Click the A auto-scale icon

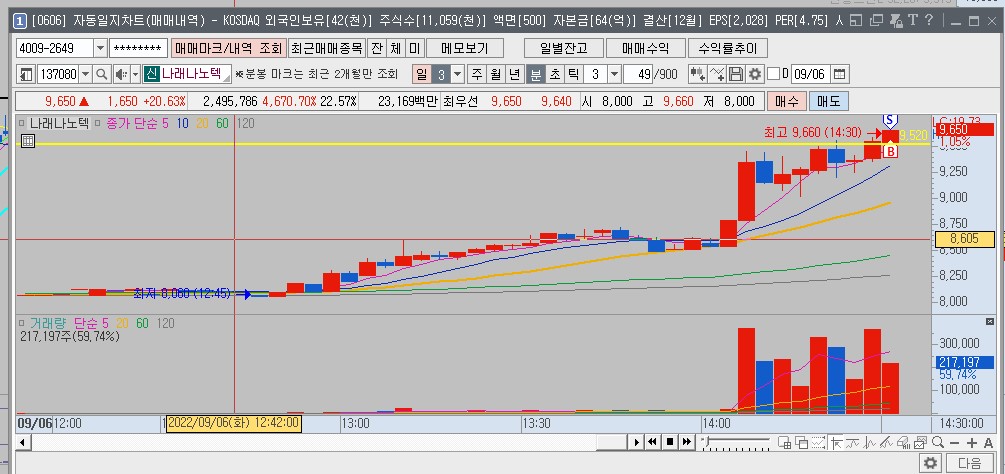pyautogui.click(x=988, y=443)
